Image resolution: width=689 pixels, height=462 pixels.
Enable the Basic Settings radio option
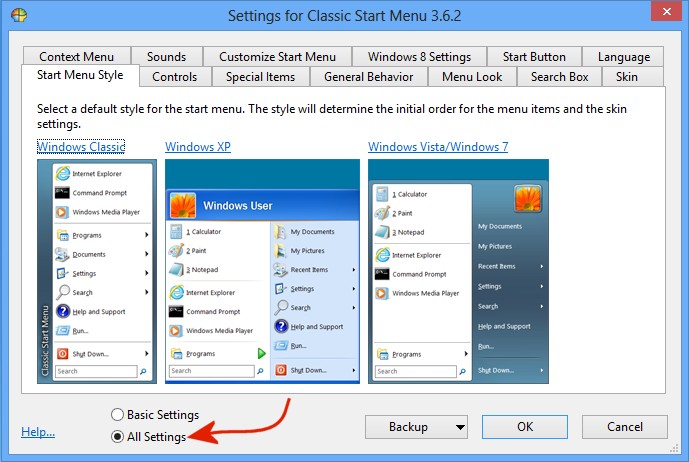tap(155, 415)
